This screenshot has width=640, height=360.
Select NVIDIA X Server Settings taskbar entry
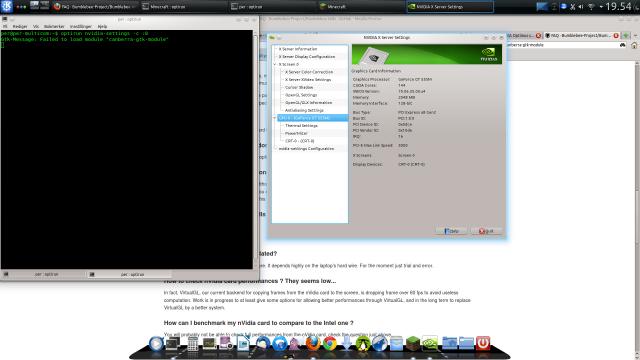[450, 7]
